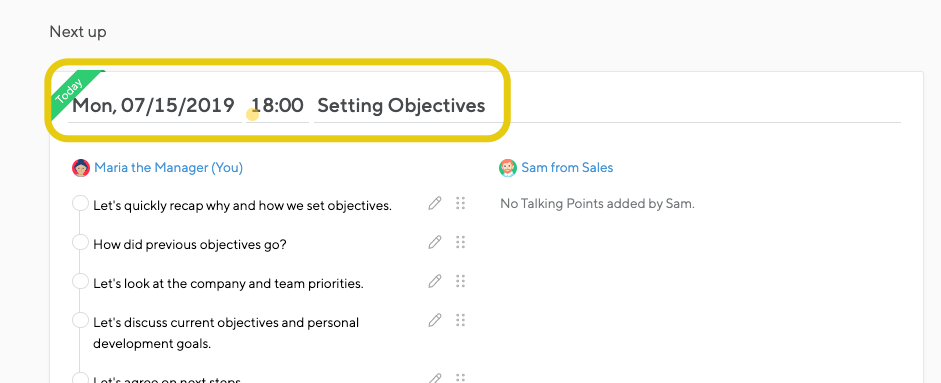Check the current objectives talking point circle
This screenshot has width=941, height=383.
(x=80, y=321)
